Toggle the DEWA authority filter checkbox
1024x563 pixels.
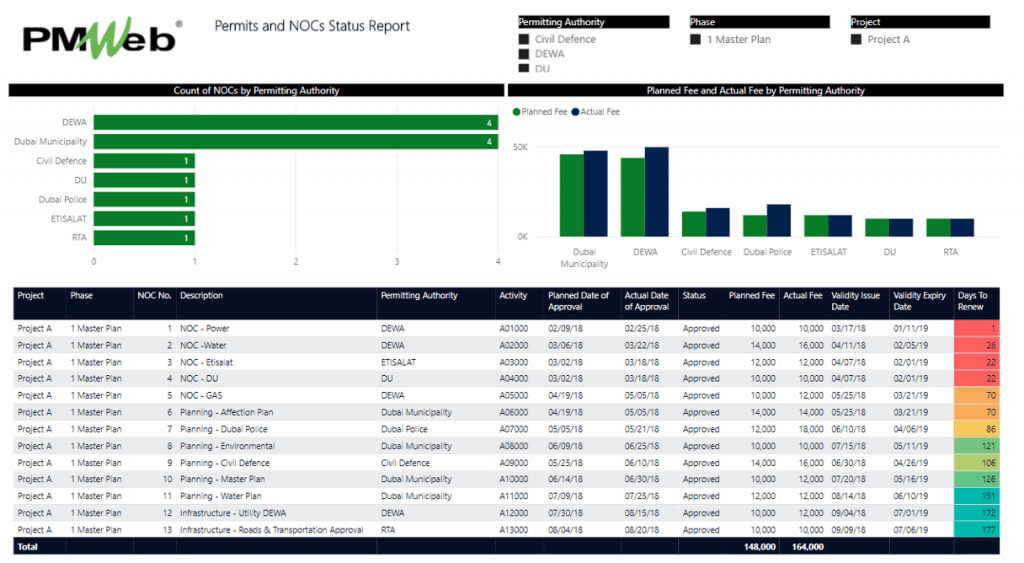click(x=524, y=54)
